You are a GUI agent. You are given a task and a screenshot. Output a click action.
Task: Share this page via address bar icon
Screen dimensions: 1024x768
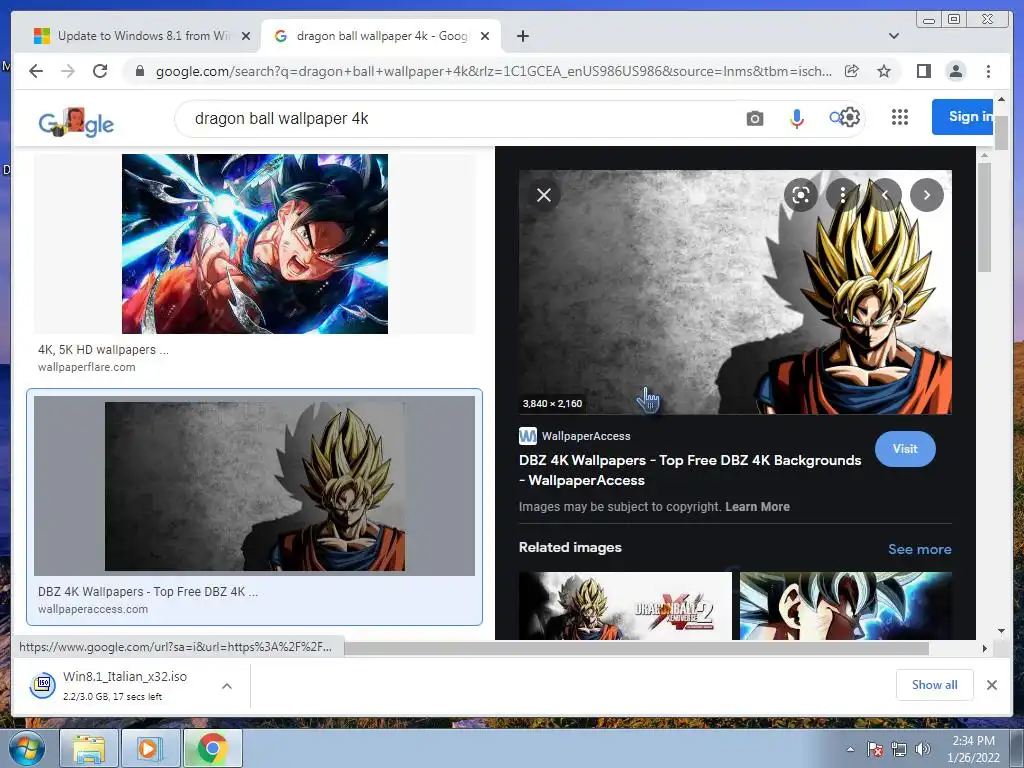(x=852, y=71)
